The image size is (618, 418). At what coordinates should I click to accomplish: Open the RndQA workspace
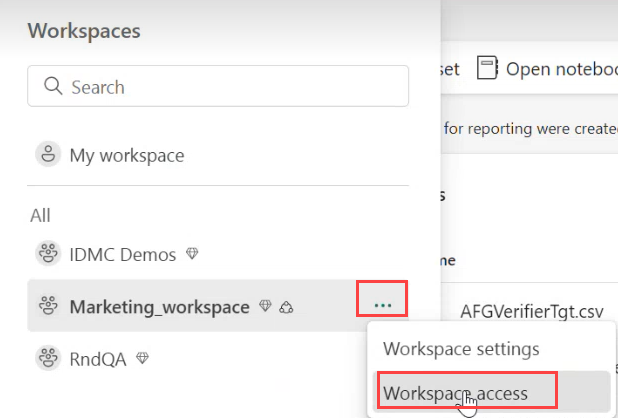(x=98, y=359)
